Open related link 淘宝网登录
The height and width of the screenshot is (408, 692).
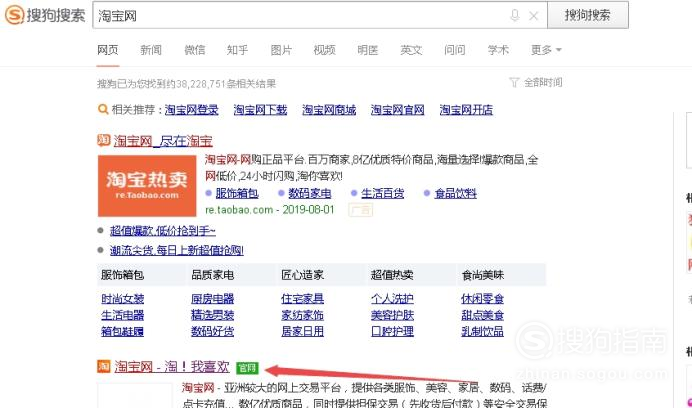(x=192, y=110)
